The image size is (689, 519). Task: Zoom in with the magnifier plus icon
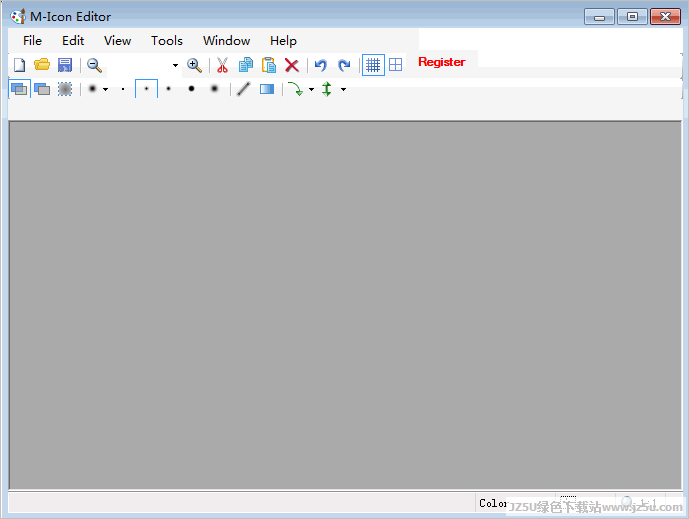194,65
